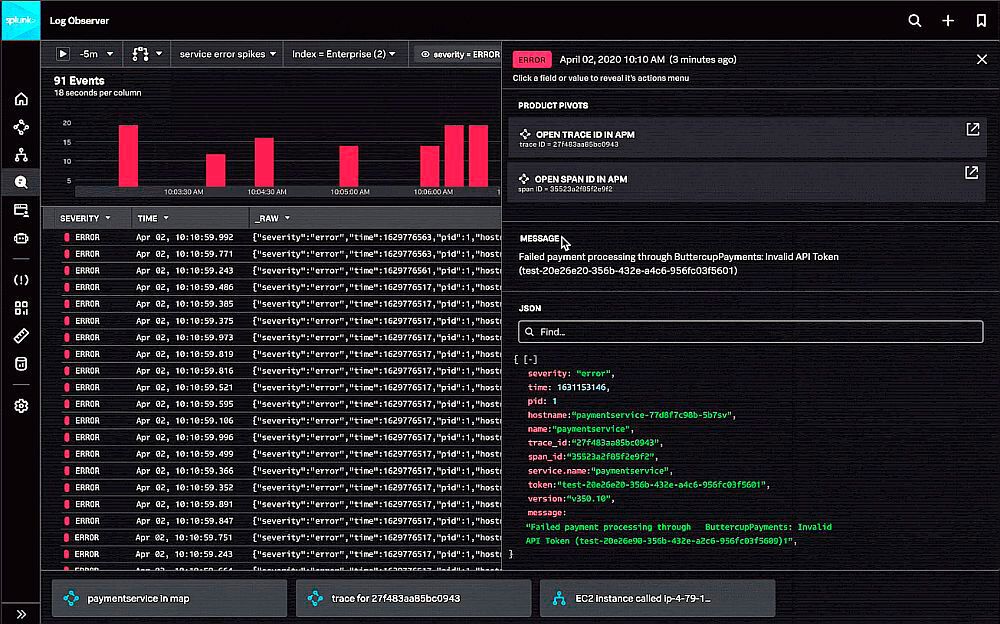The width and height of the screenshot is (1000, 624).
Task: Start live log streaming with the play button
Action: click(x=63, y=55)
